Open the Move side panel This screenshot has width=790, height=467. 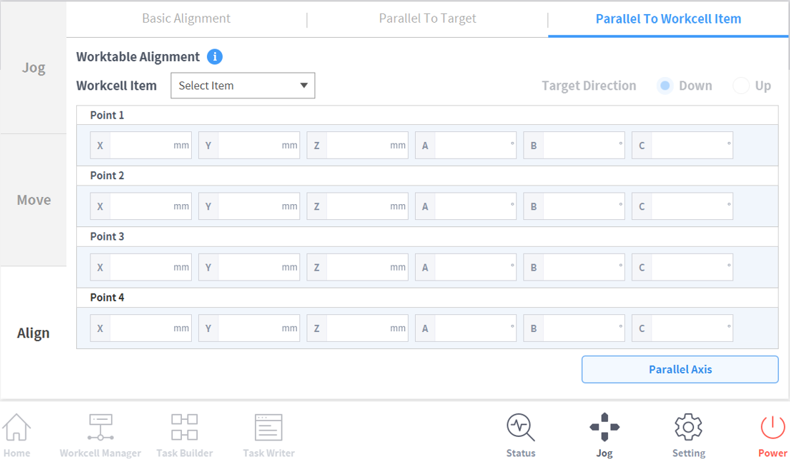pyautogui.click(x=33, y=200)
